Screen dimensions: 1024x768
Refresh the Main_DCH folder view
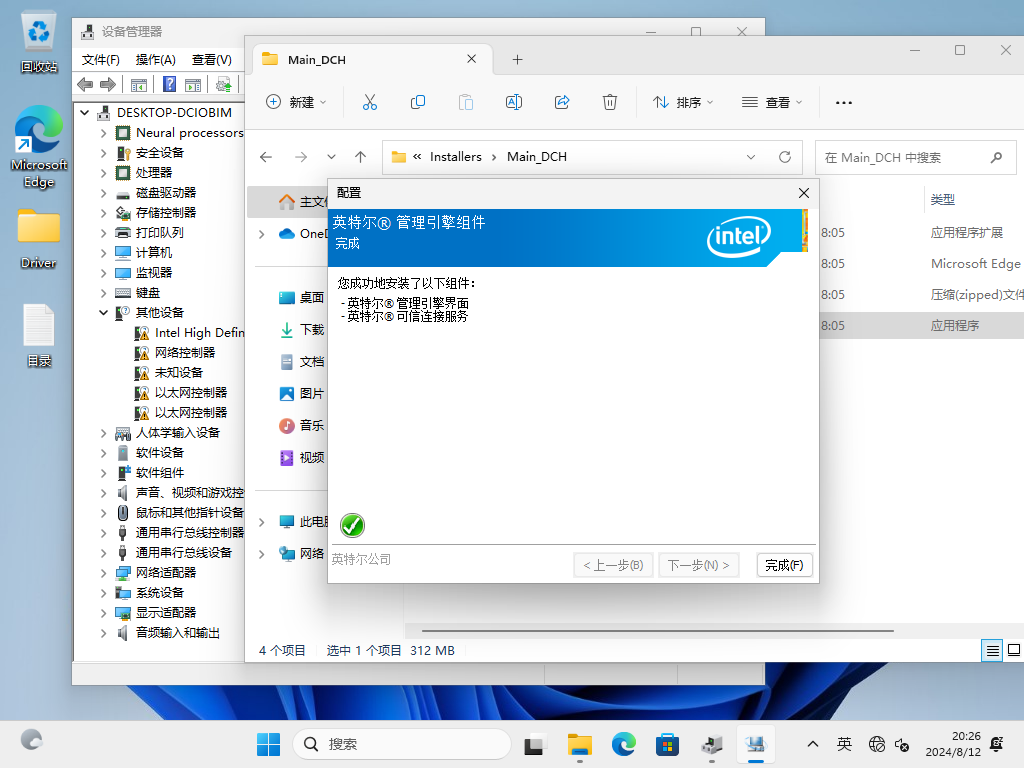785,157
